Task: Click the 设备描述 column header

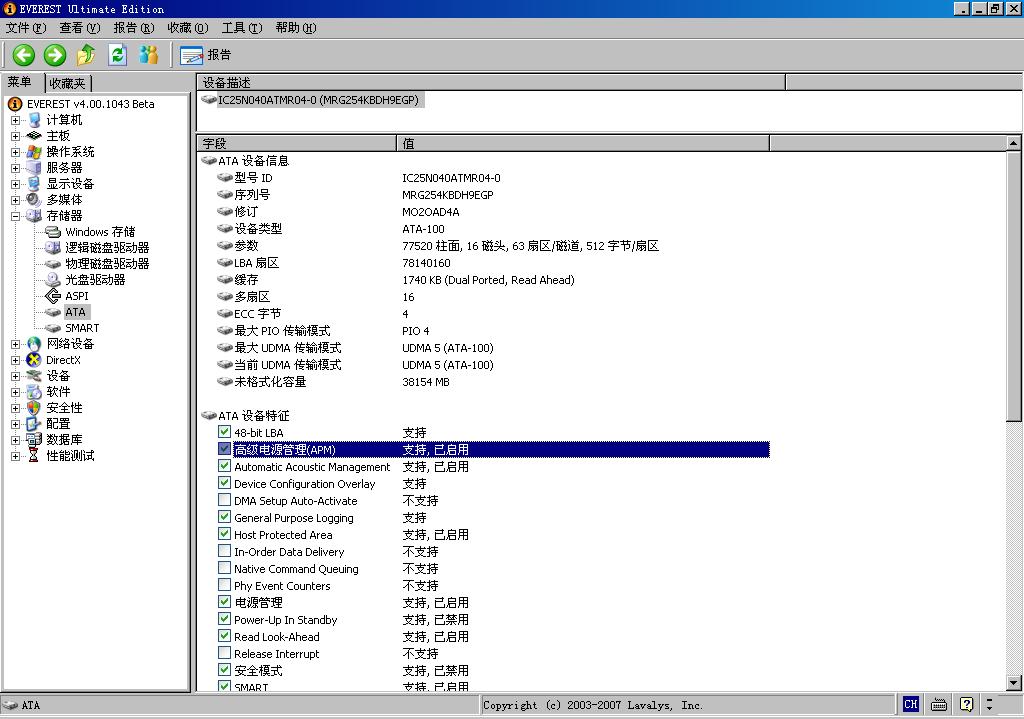Action: 491,83
